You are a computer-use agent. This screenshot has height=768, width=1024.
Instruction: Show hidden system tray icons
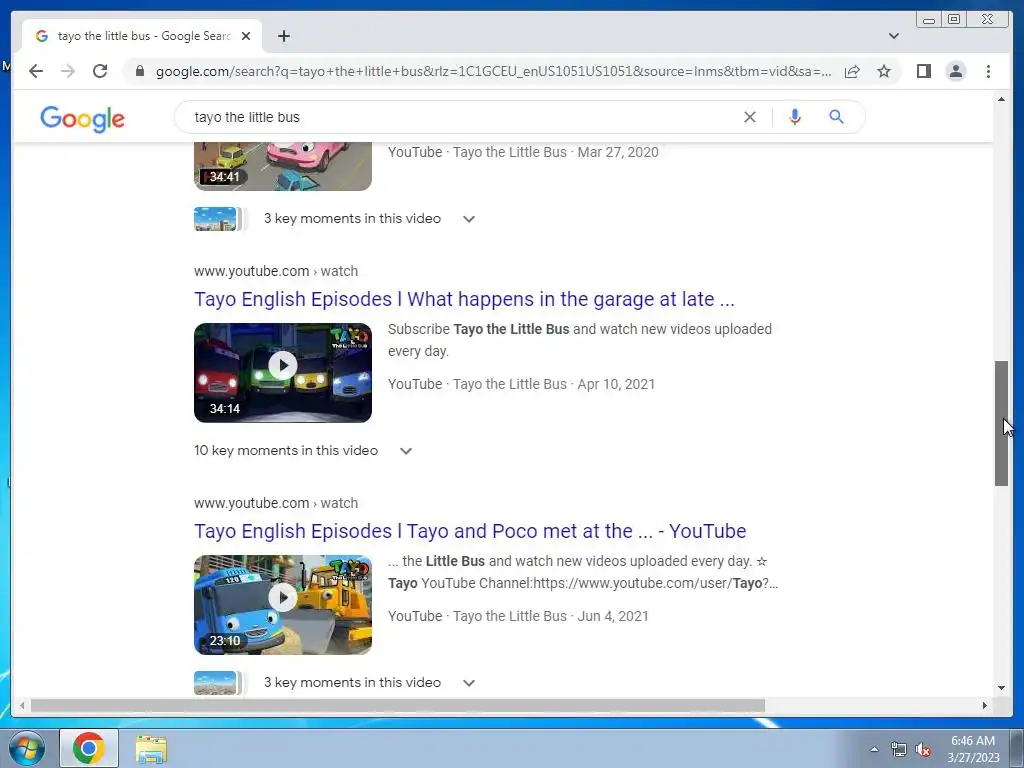click(874, 749)
